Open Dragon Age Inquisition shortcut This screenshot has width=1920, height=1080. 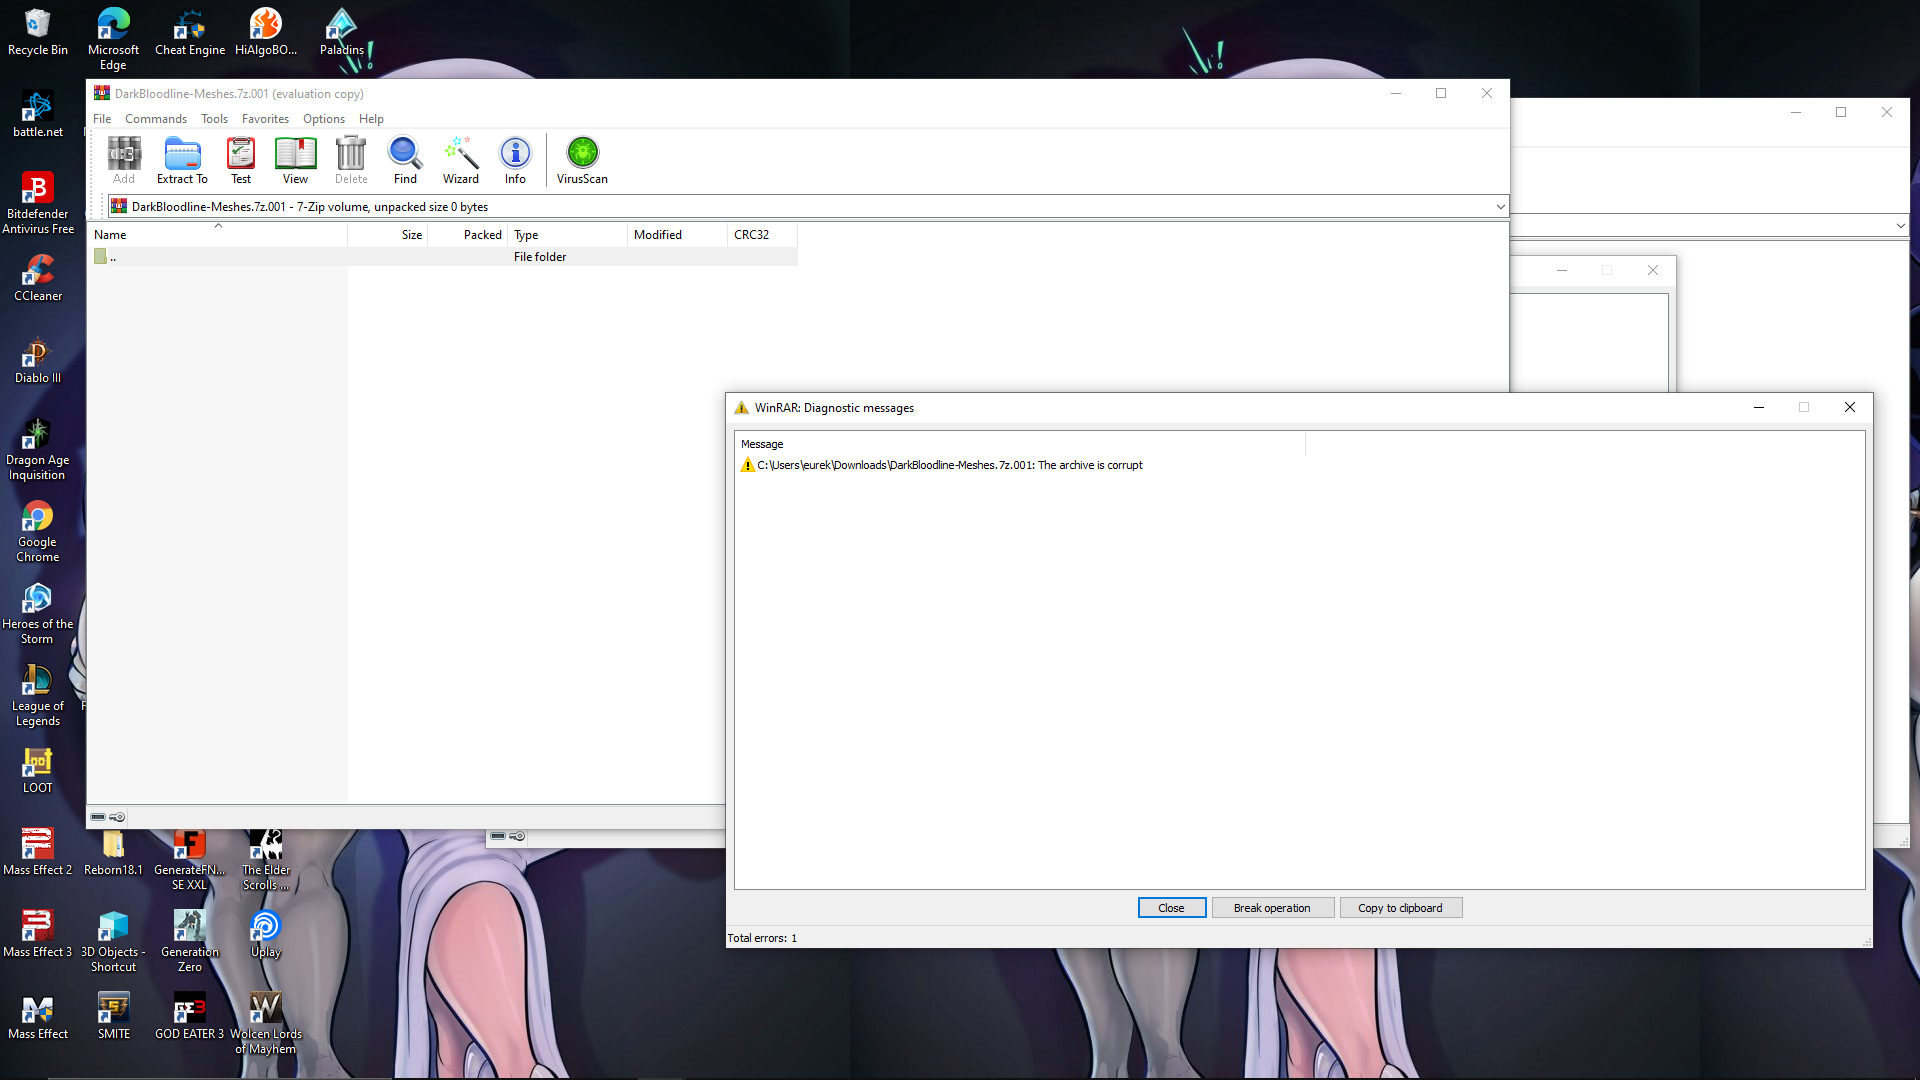click(x=38, y=449)
